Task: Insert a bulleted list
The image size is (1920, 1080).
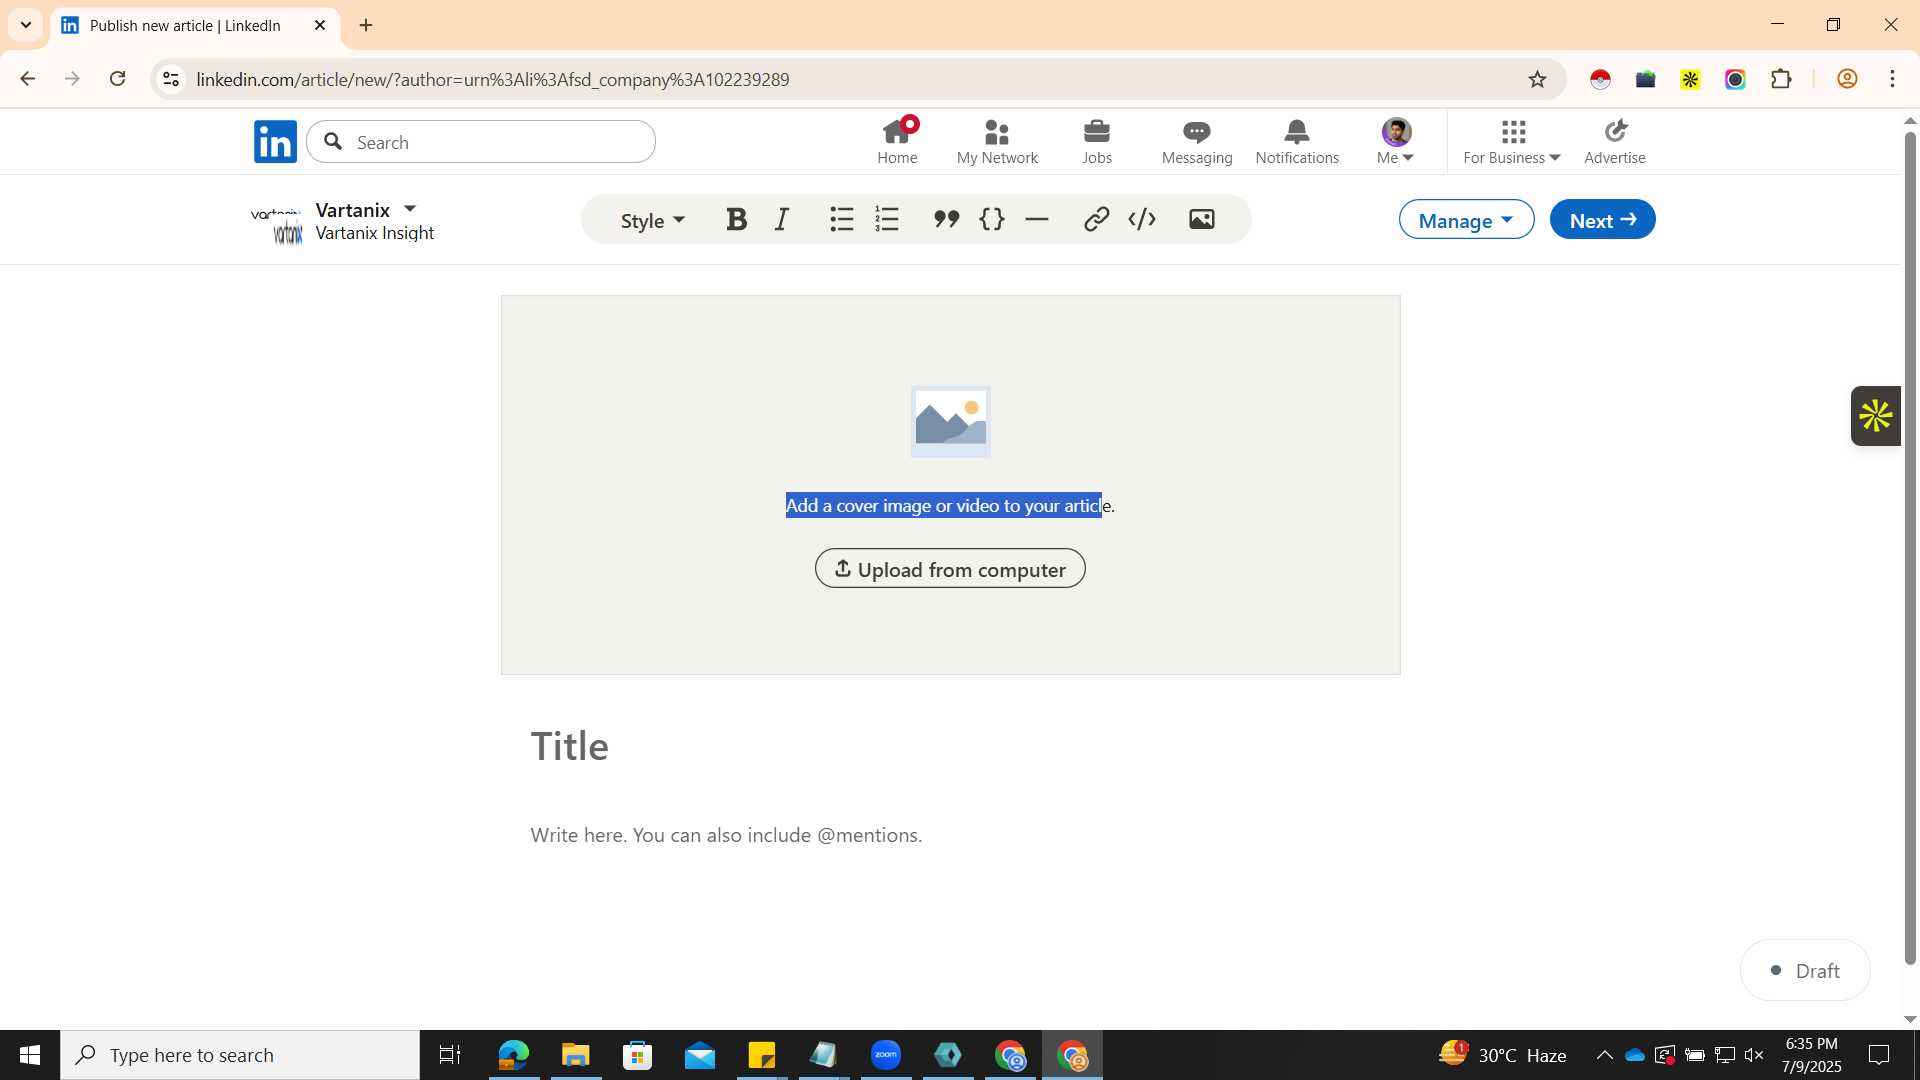Action: click(x=842, y=220)
